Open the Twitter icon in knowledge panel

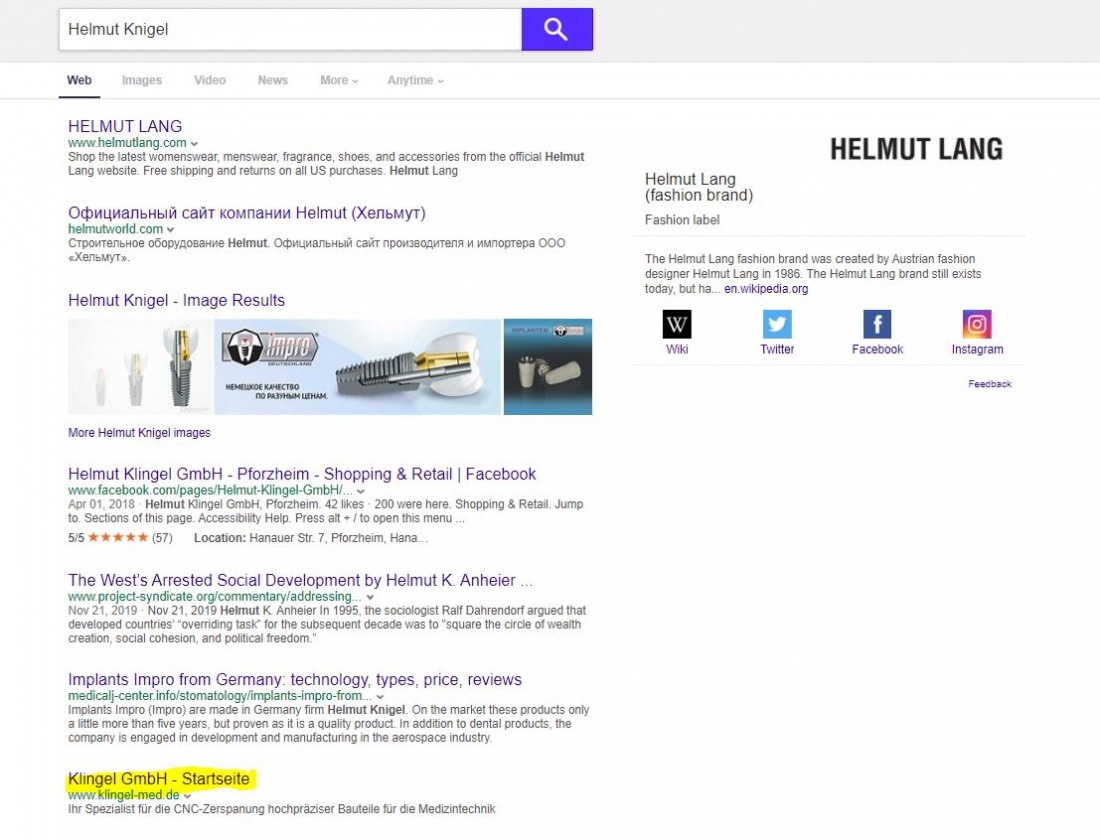coord(777,325)
